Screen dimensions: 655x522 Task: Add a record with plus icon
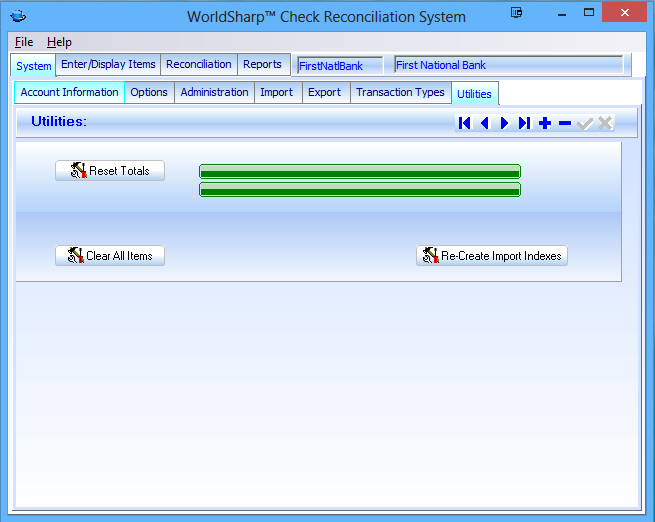545,123
